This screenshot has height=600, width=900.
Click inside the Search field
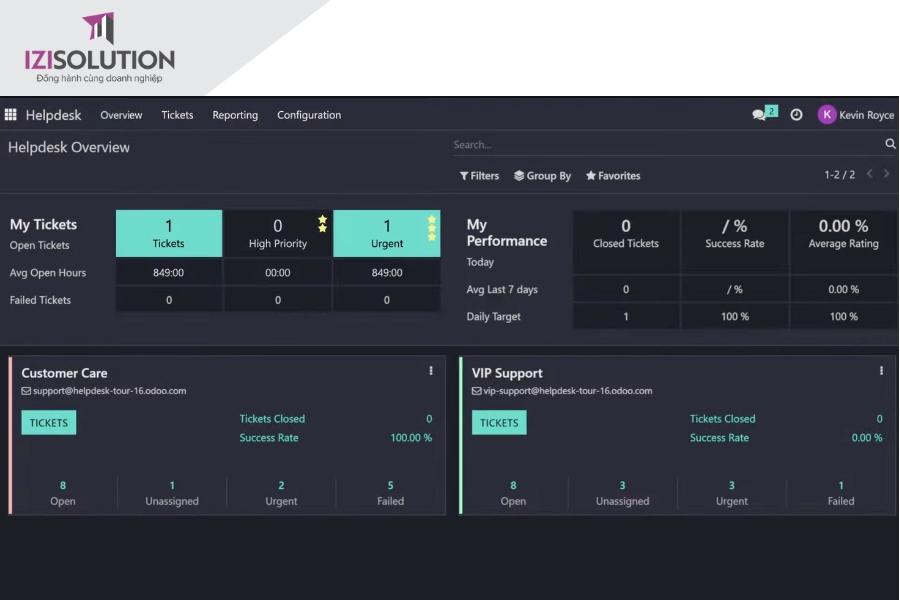tap(665, 145)
